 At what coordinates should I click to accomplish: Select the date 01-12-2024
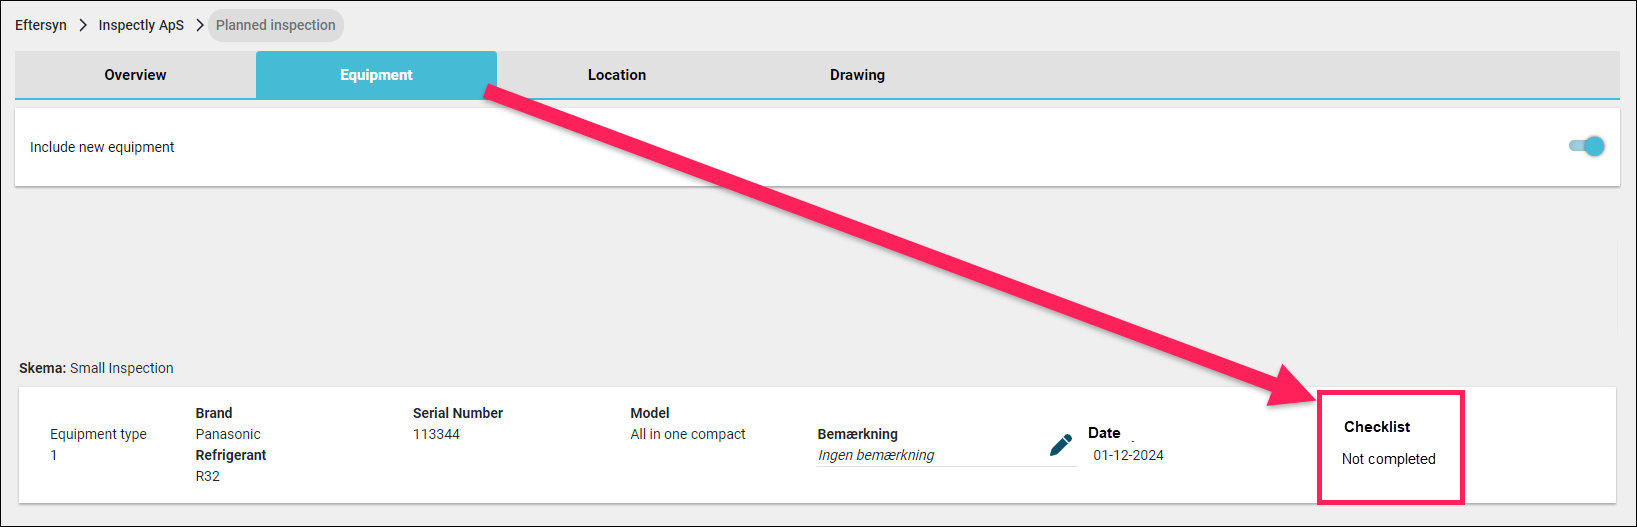click(1128, 455)
